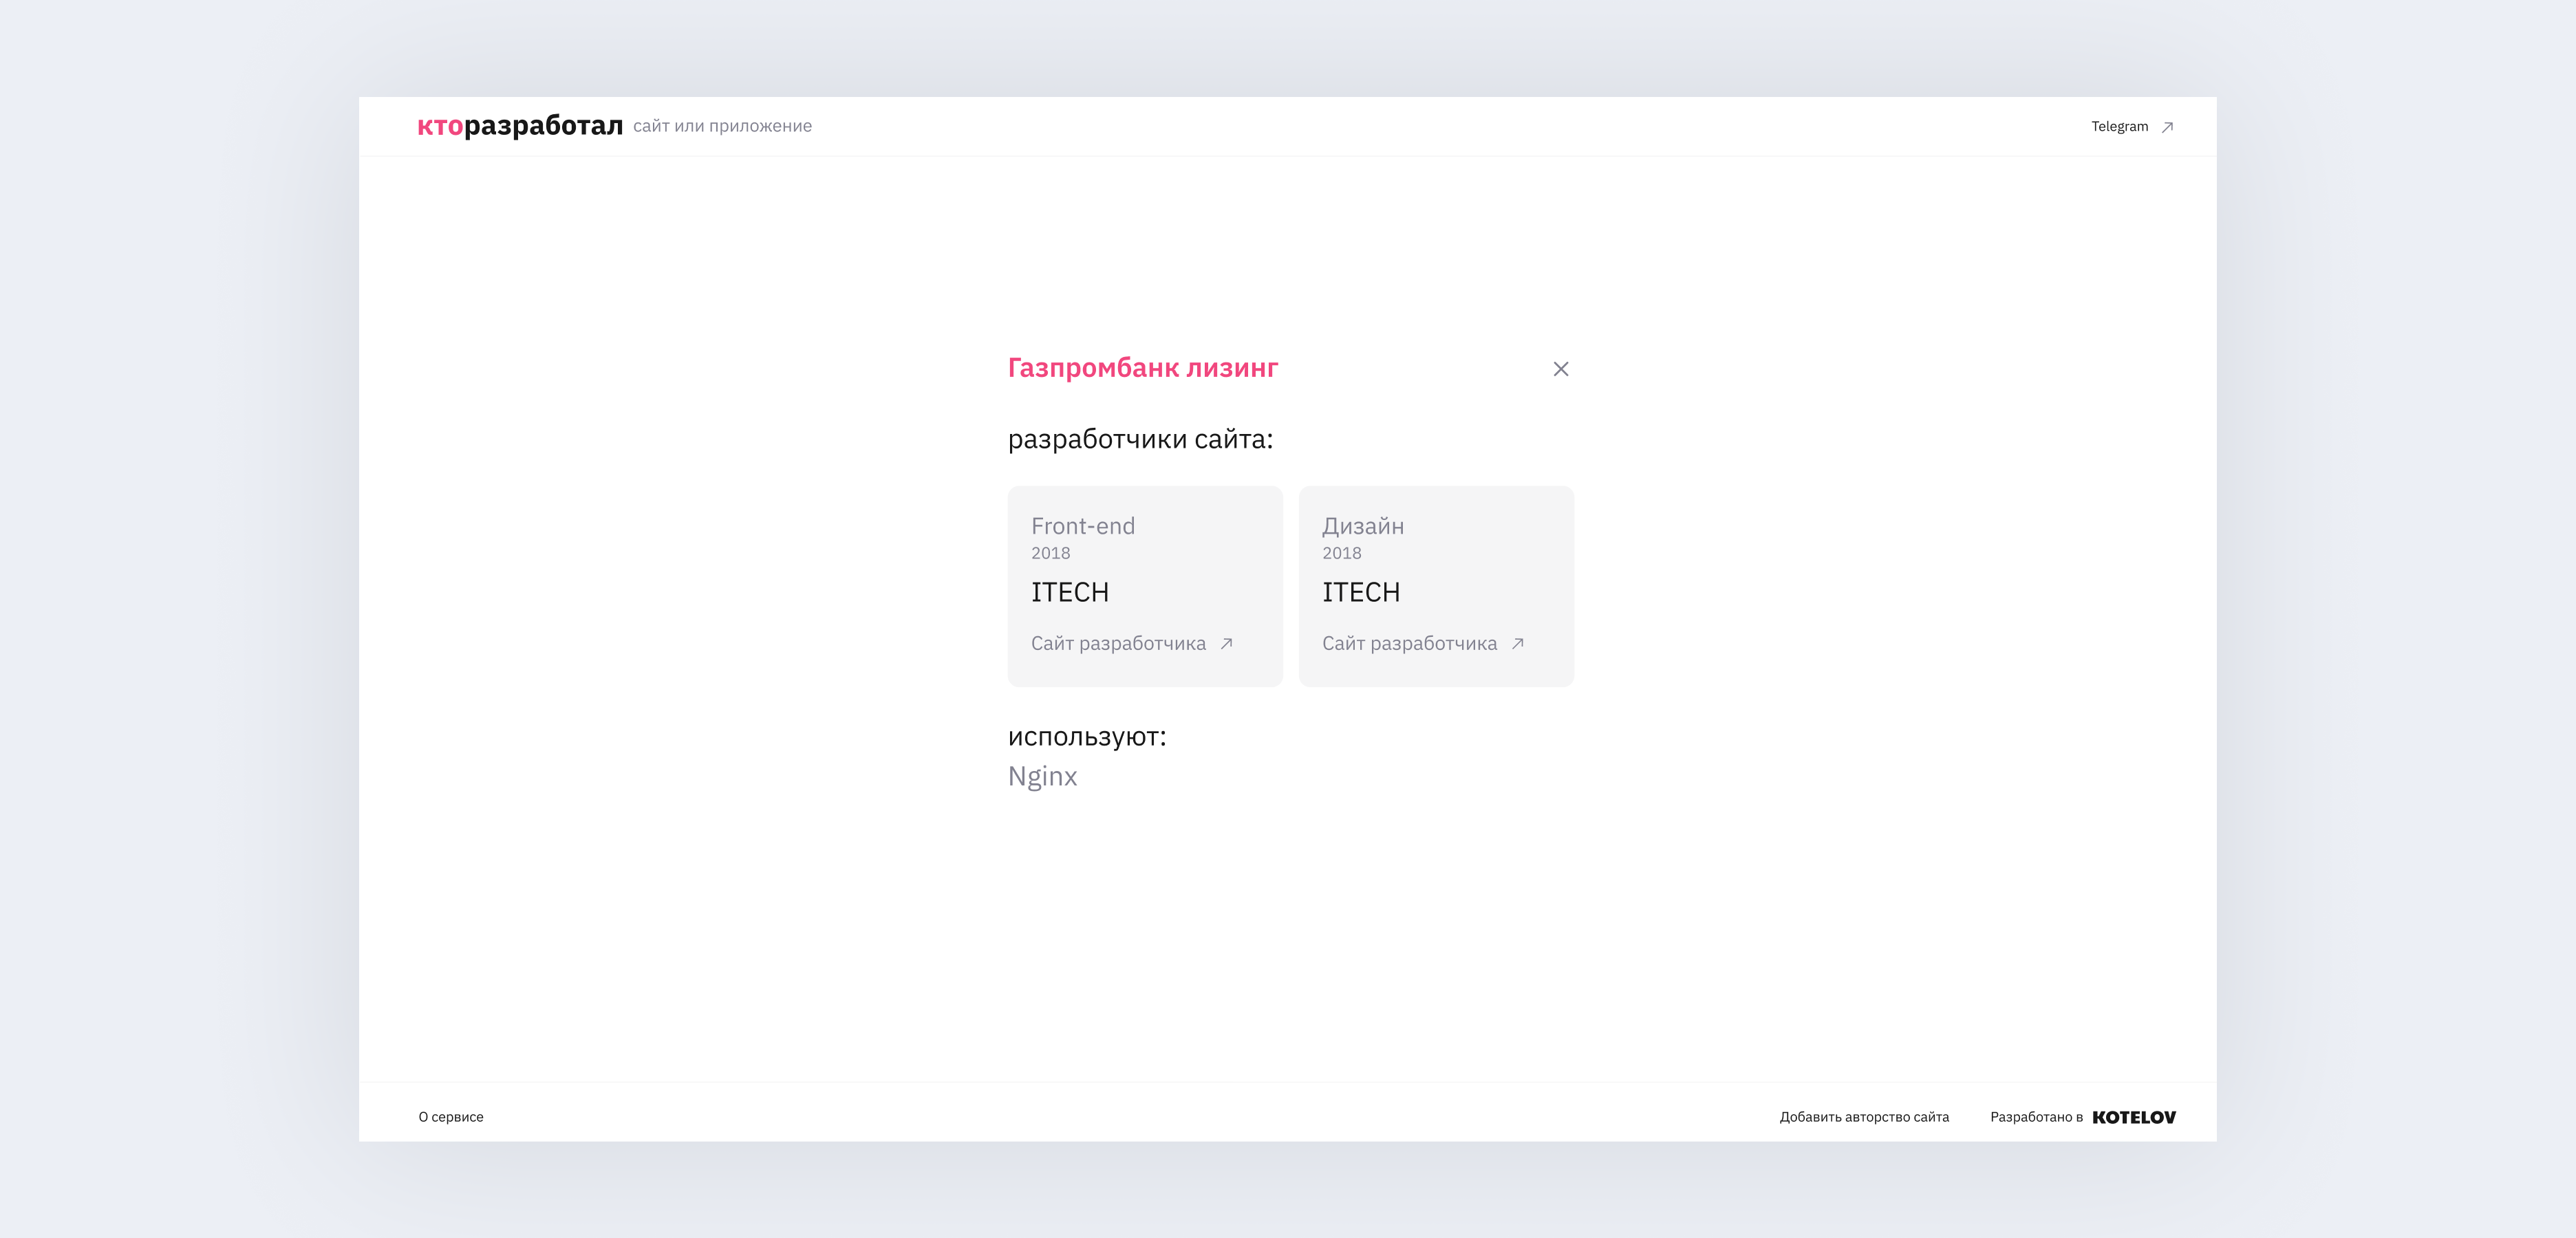The height and width of the screenshot is (1238, 2576).
Task: Click the Дизайн card heading
Action: coord(1363,526)
